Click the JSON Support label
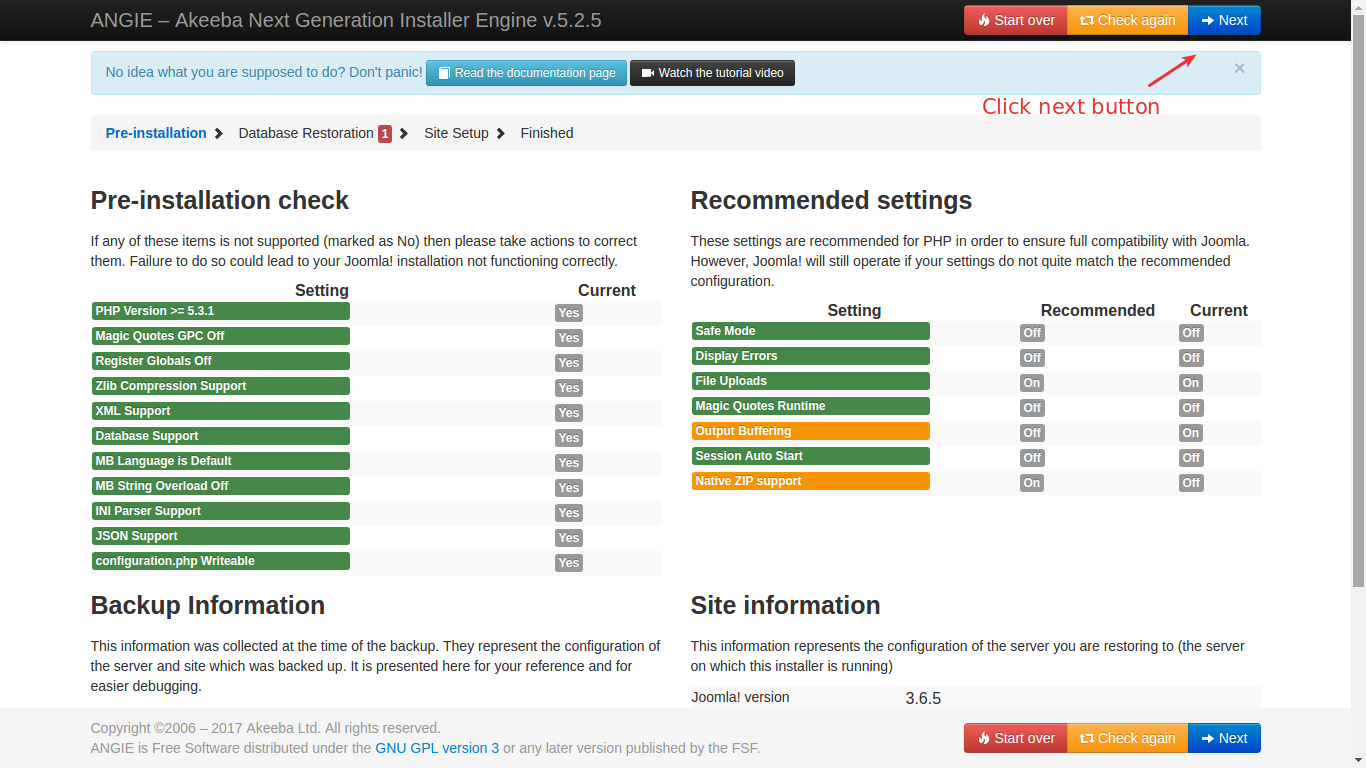 pos(220,536)
